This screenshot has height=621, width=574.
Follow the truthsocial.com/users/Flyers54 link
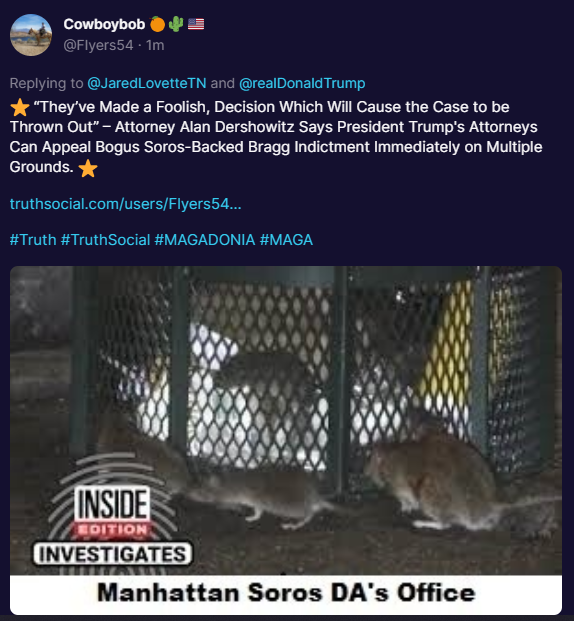click(126, 204)
